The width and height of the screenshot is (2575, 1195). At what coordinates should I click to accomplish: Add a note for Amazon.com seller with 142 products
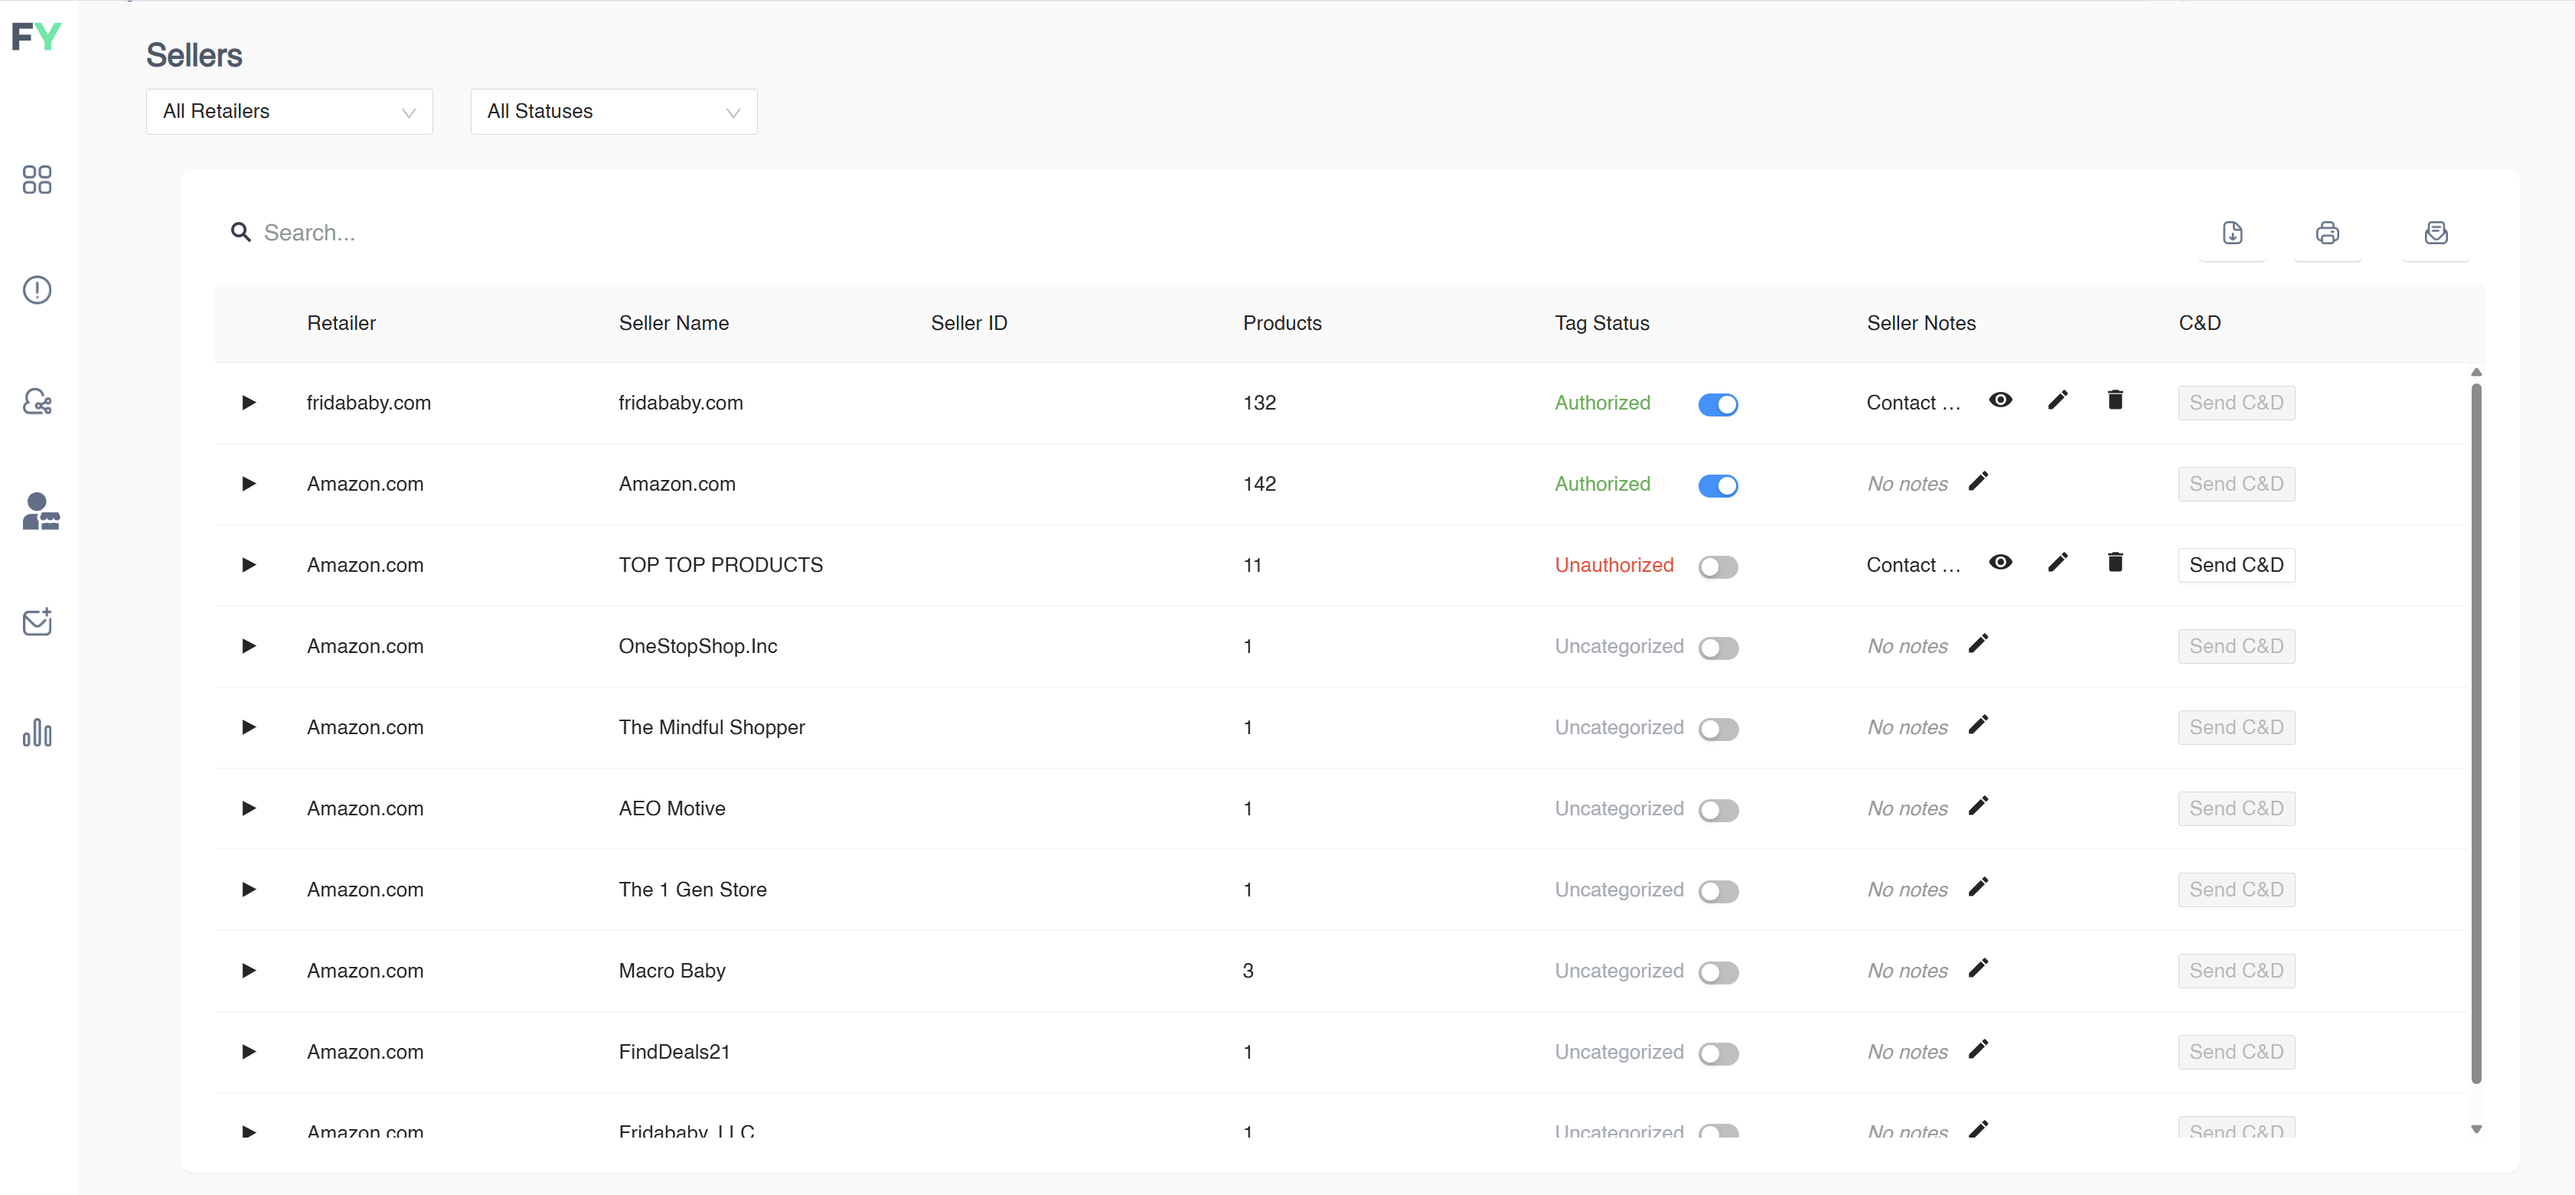point(1978,482)
